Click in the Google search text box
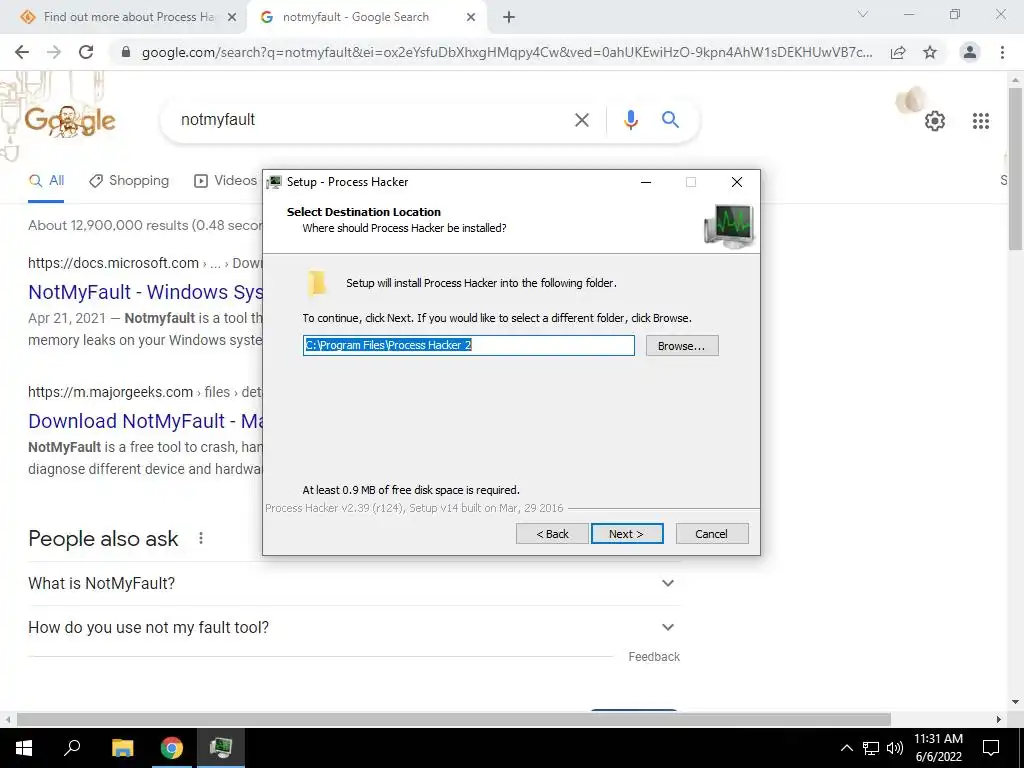The width and height of the screenshot is (1024, 768). [x=372, y=120]
